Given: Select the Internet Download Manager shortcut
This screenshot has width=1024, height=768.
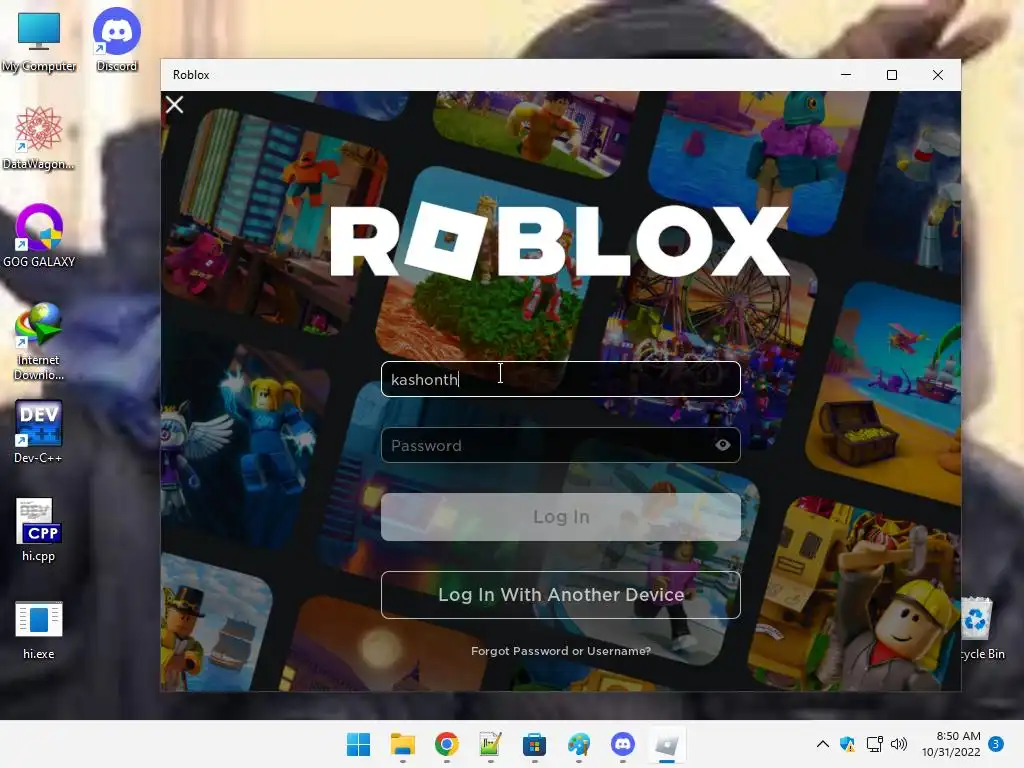Looking at the screenshot, I should click(x=39, y=342).
